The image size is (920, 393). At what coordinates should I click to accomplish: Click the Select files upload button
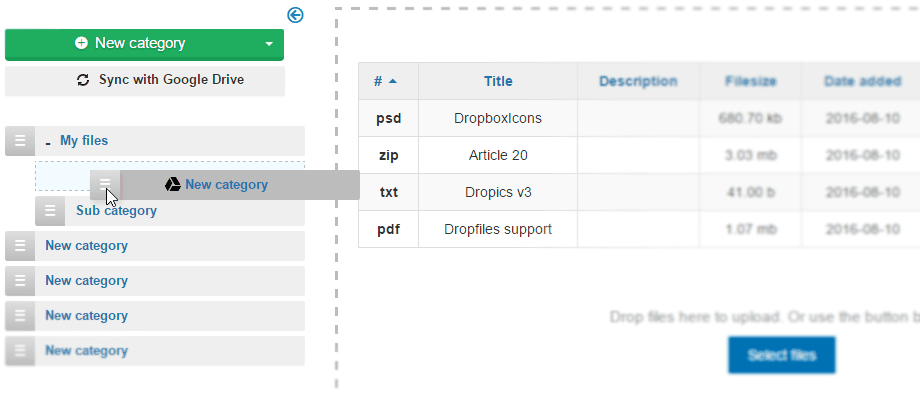click(x=782, y=355)
